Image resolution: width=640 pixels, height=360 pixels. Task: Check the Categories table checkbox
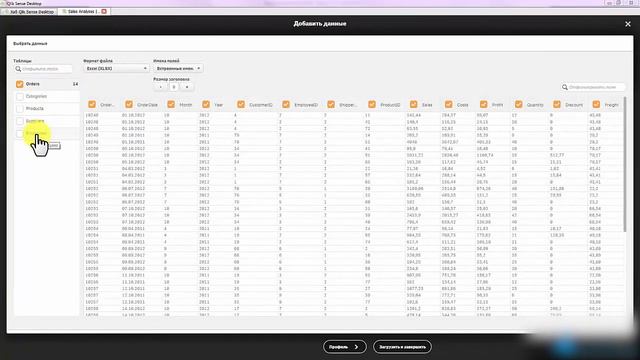pos(20,96)
